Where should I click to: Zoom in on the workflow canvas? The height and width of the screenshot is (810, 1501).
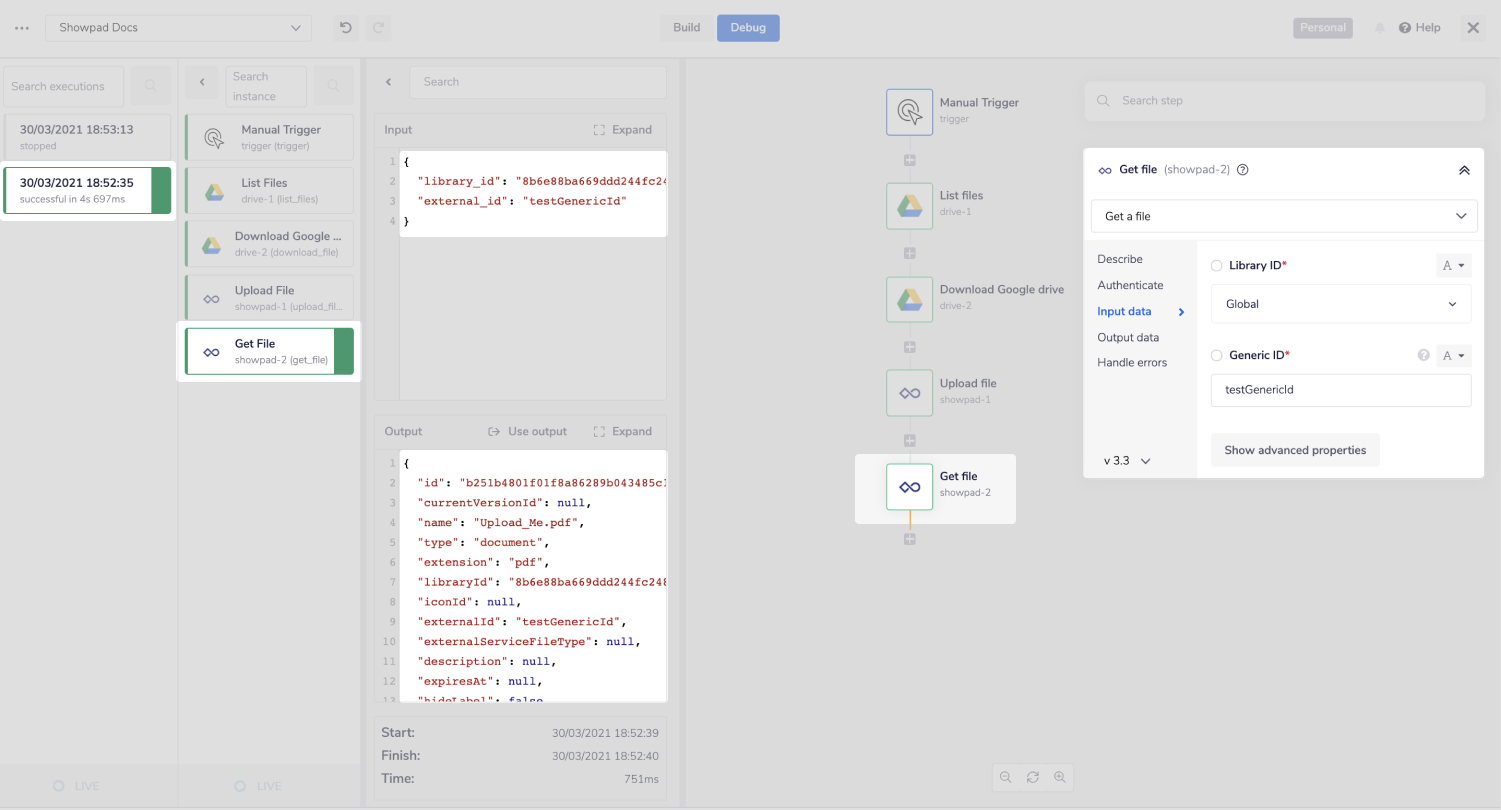(1059, 777)
